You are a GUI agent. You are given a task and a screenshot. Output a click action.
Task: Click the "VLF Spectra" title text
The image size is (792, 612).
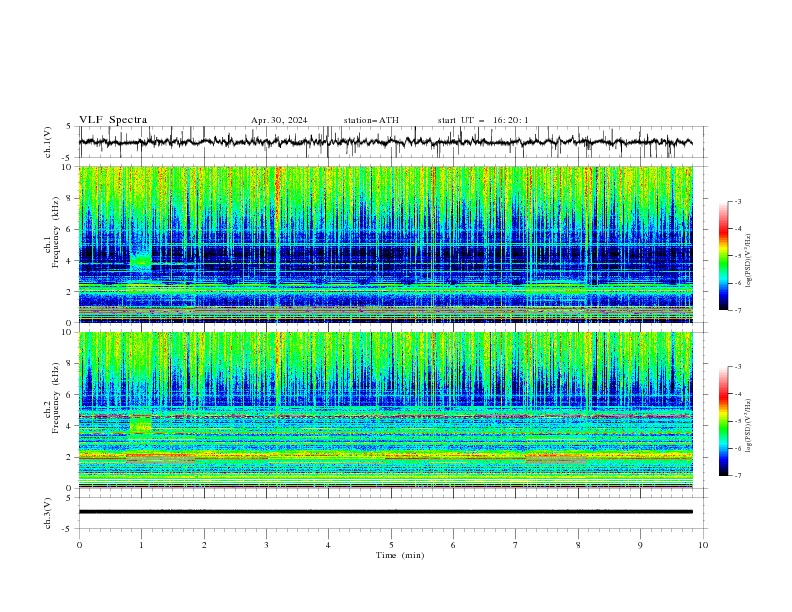113,120
